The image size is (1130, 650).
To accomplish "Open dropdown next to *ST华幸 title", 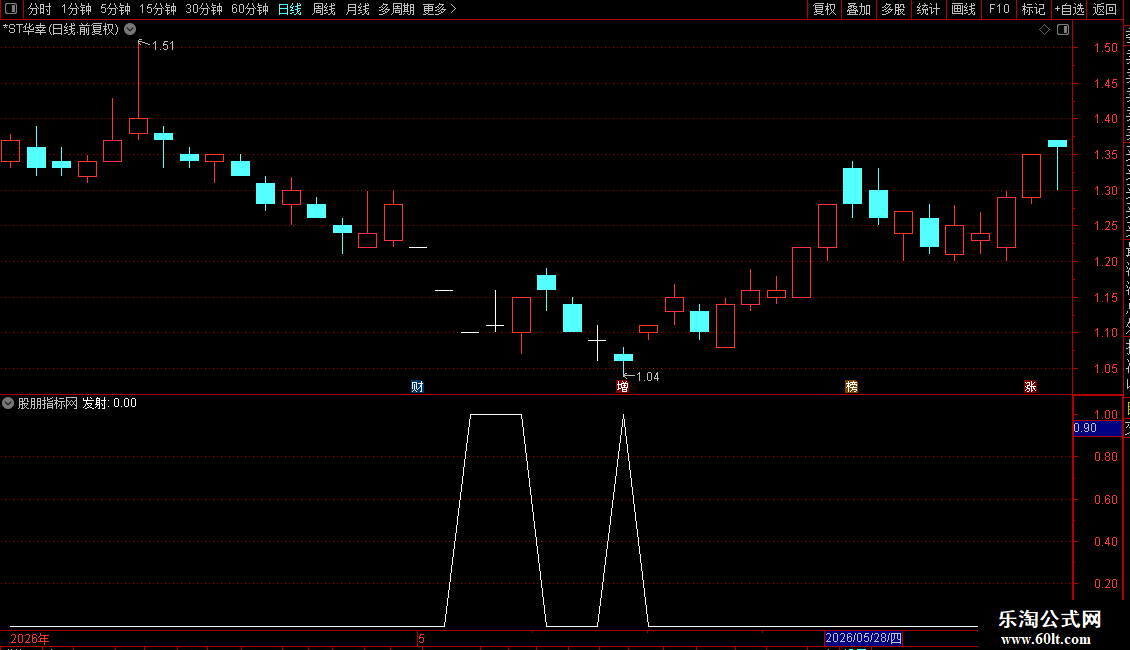I will (x=130, y=29).
